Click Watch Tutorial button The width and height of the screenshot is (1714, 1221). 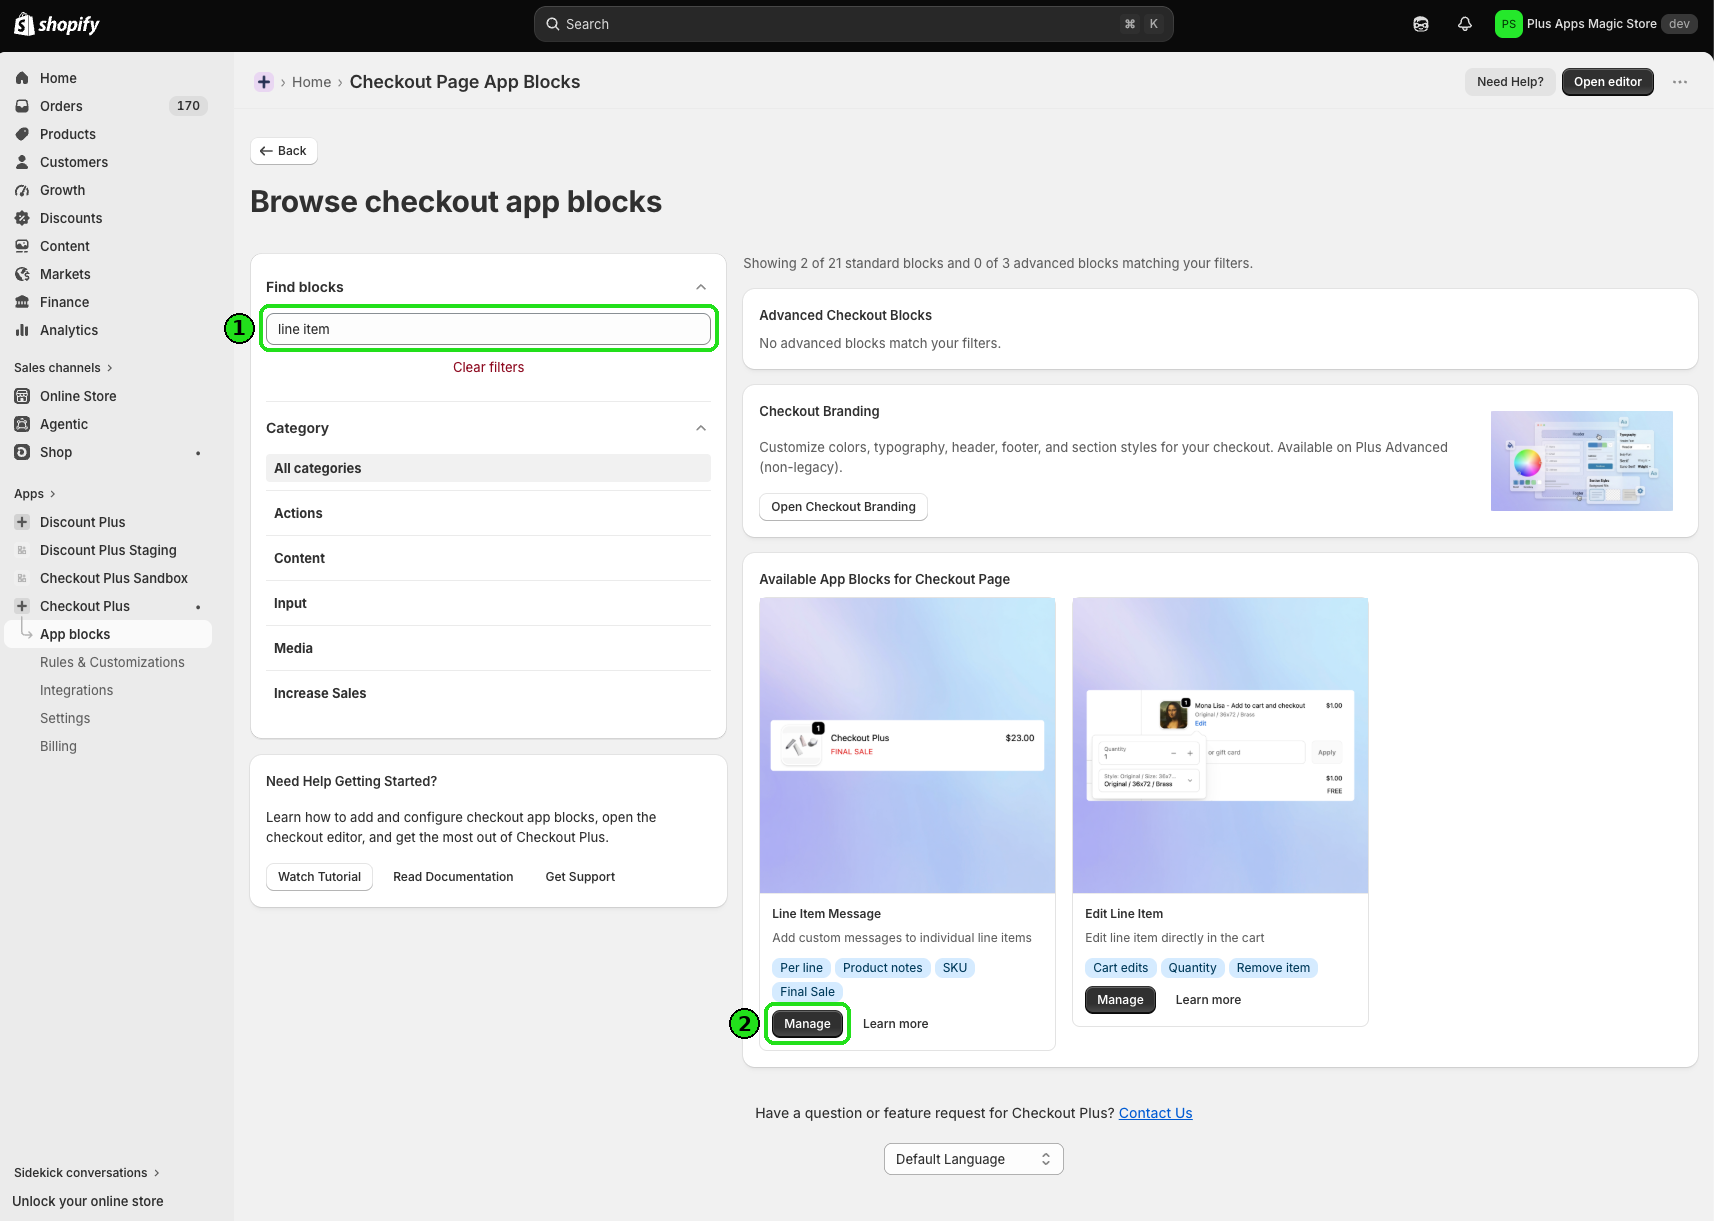[319, 877]
